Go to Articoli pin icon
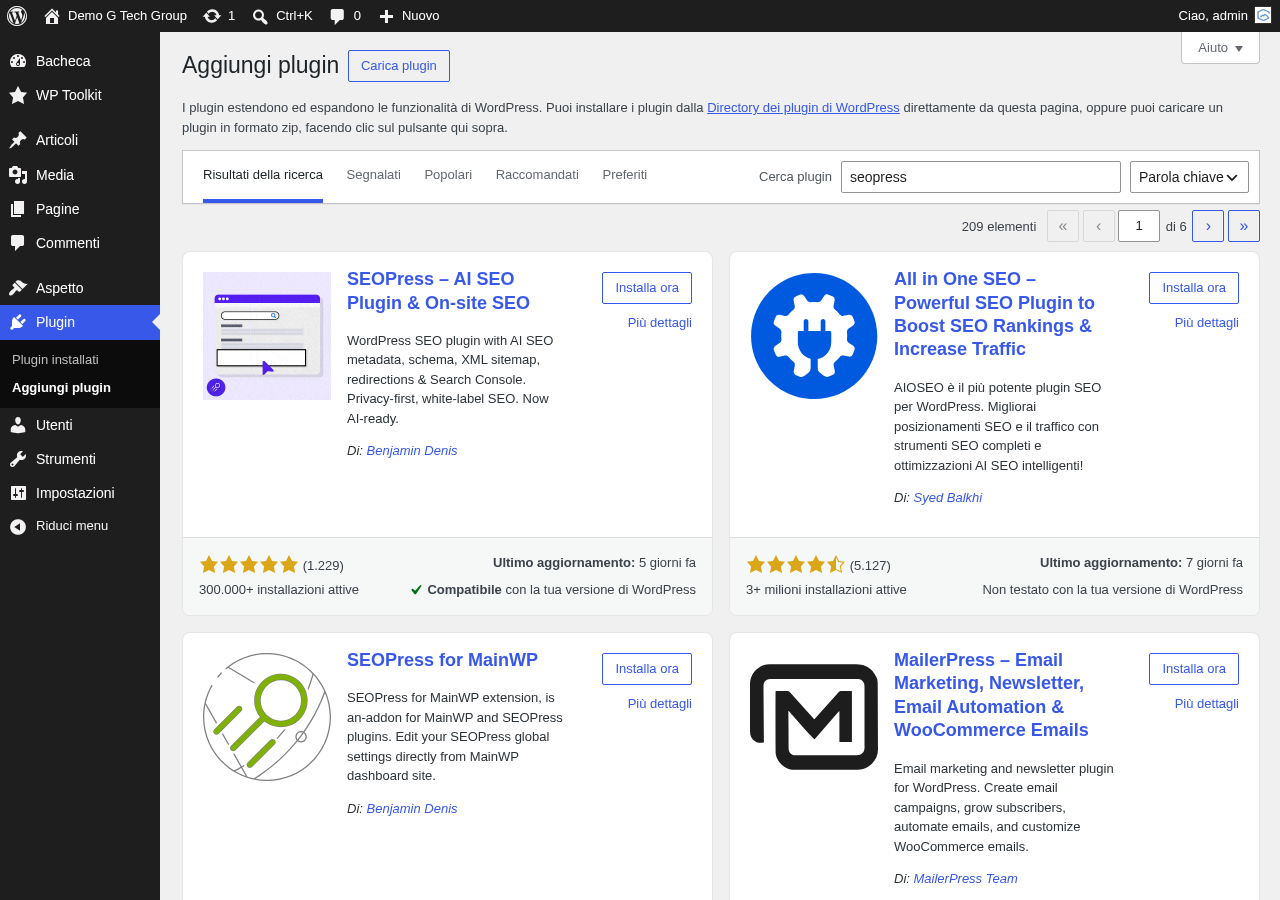 18,140
